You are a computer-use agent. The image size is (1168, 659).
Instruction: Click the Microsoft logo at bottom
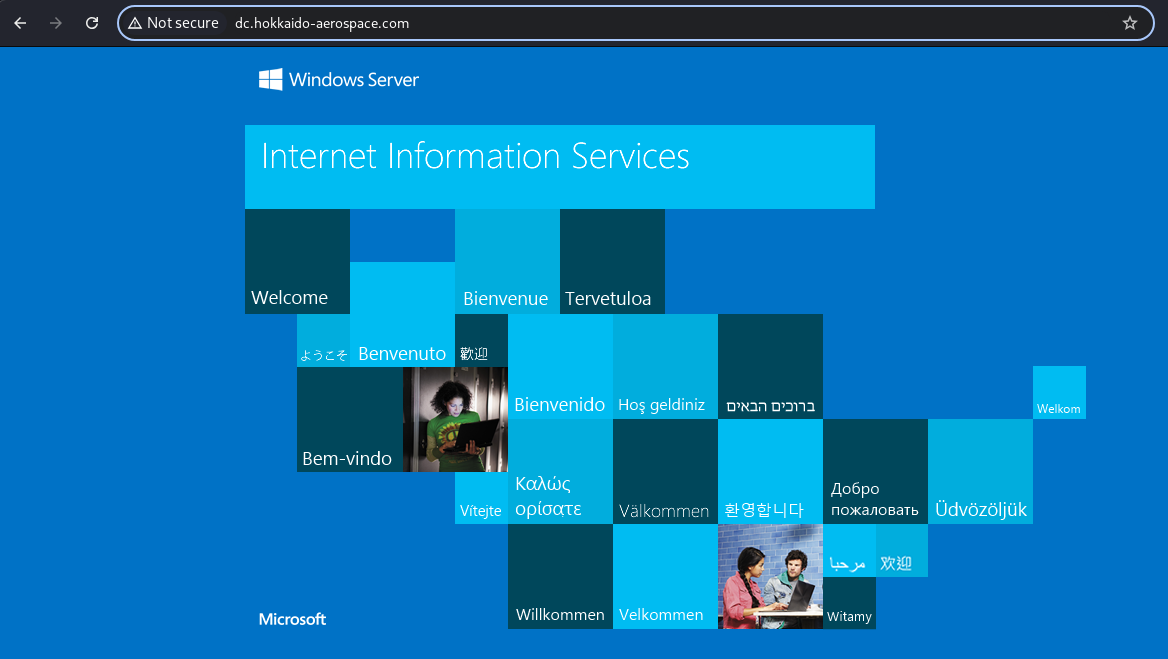[292, 619]
